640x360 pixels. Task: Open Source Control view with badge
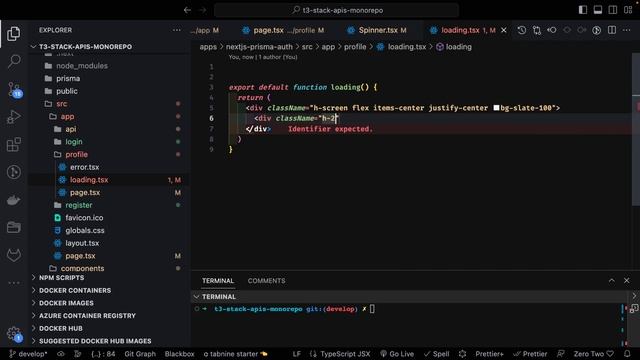point(14,89)
